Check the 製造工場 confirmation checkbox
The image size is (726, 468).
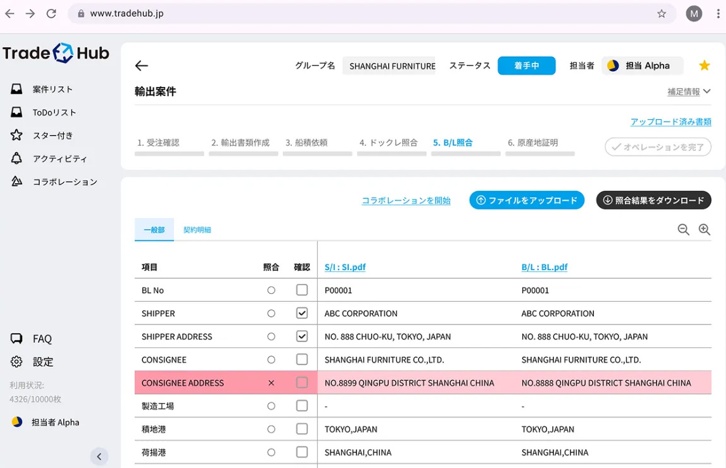pos(302,406)
